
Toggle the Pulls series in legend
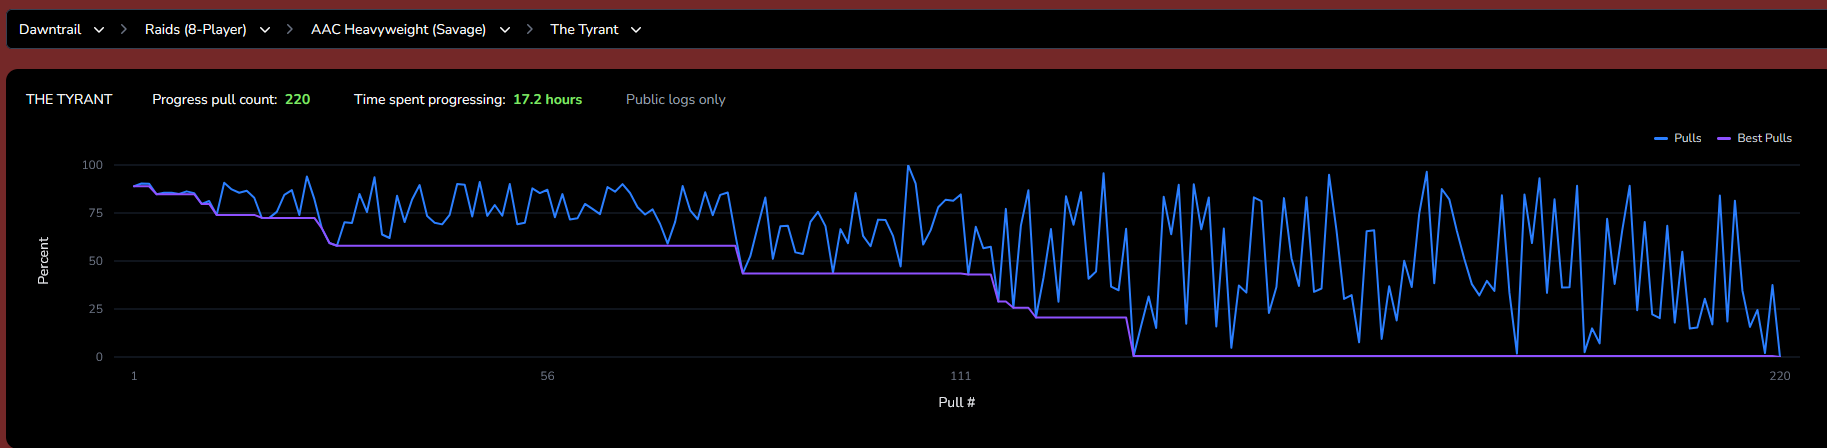(1678, 138)
